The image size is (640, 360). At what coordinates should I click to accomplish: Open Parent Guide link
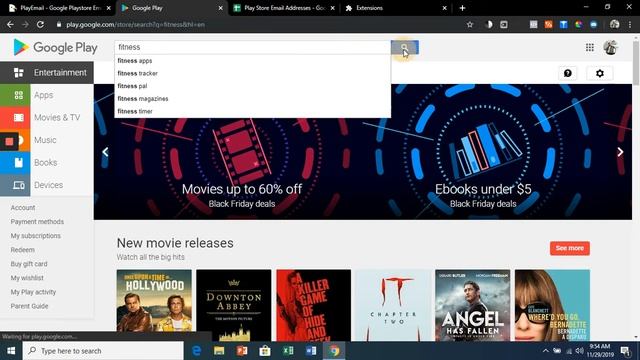(x=29, y=306)
